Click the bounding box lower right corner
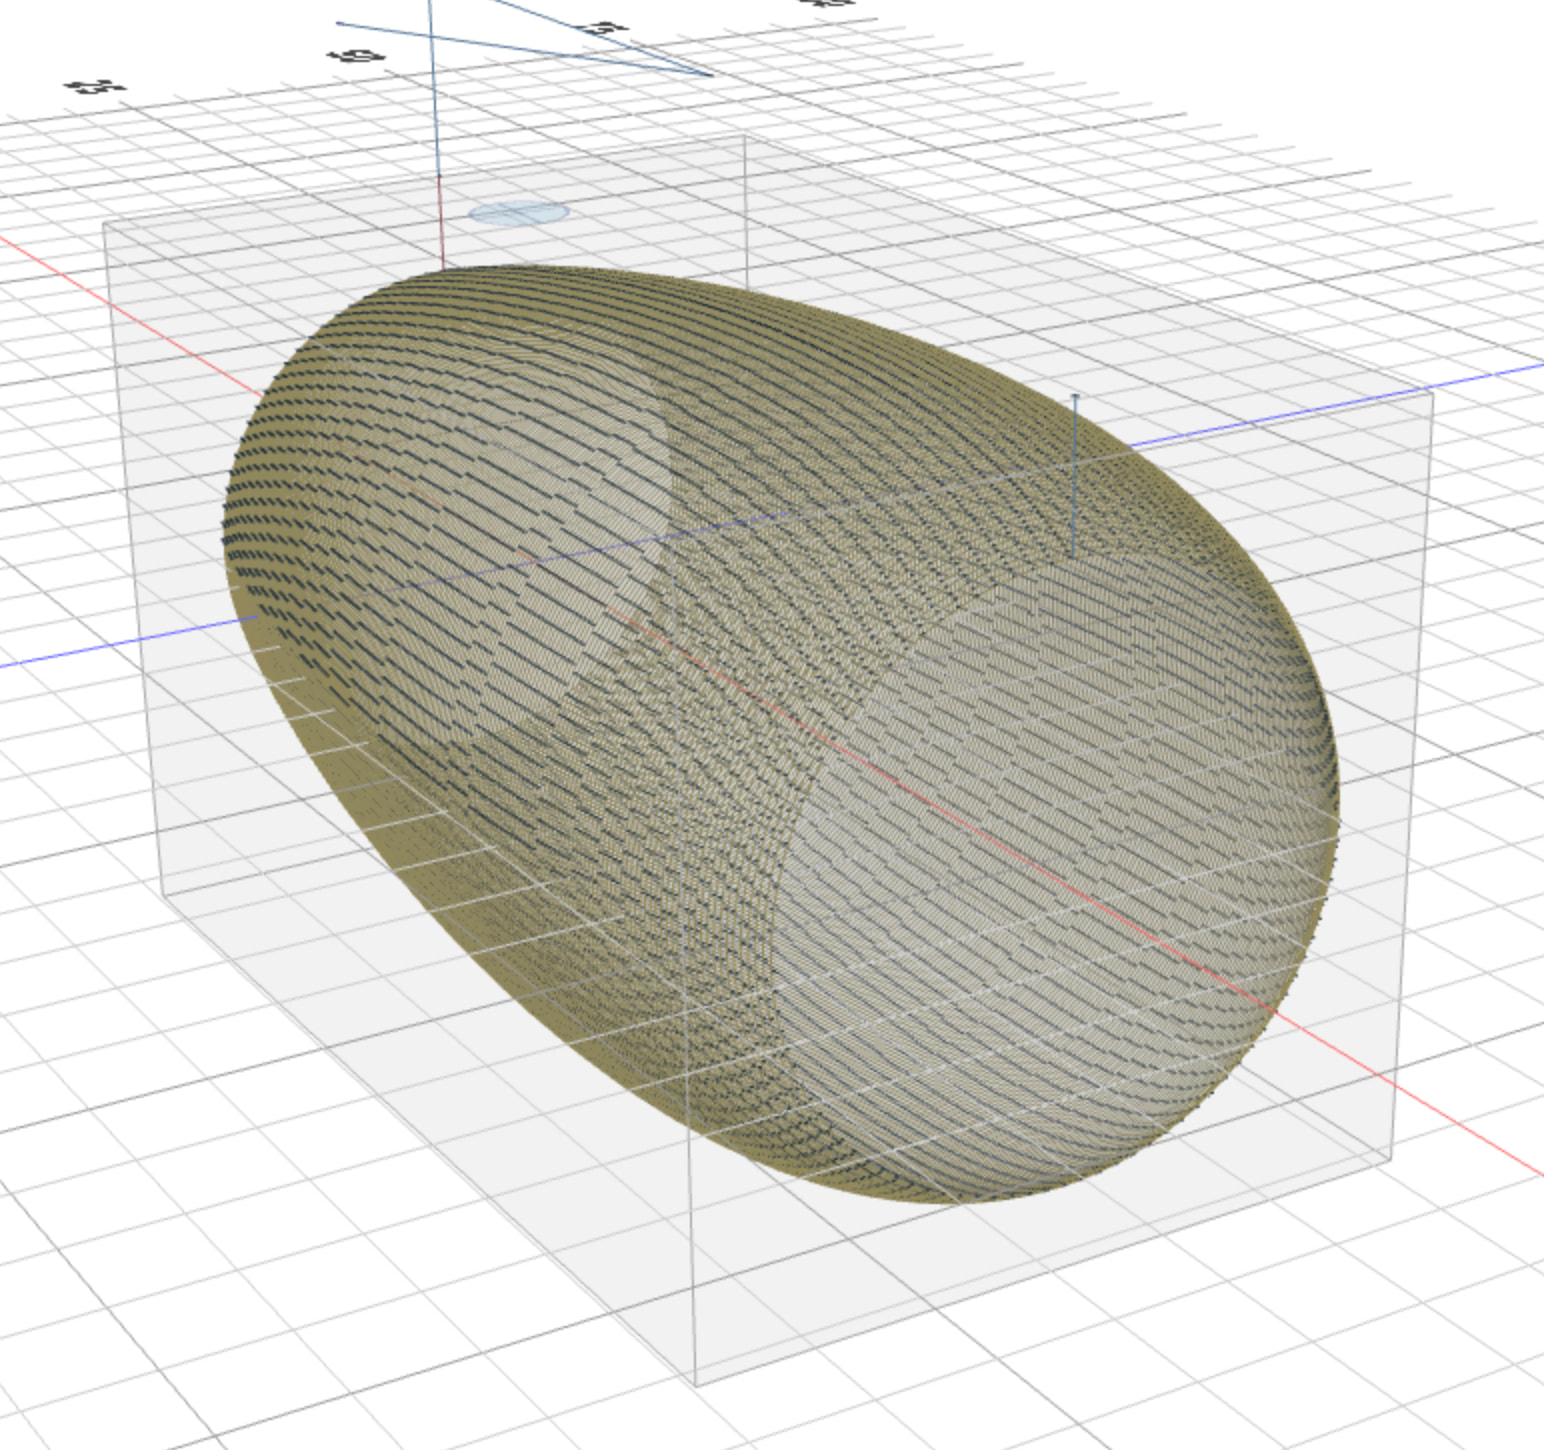 [1391, 1160]
